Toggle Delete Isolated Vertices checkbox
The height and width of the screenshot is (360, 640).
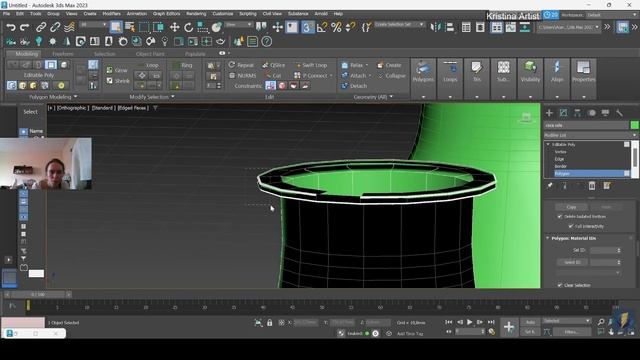[560, 217]
